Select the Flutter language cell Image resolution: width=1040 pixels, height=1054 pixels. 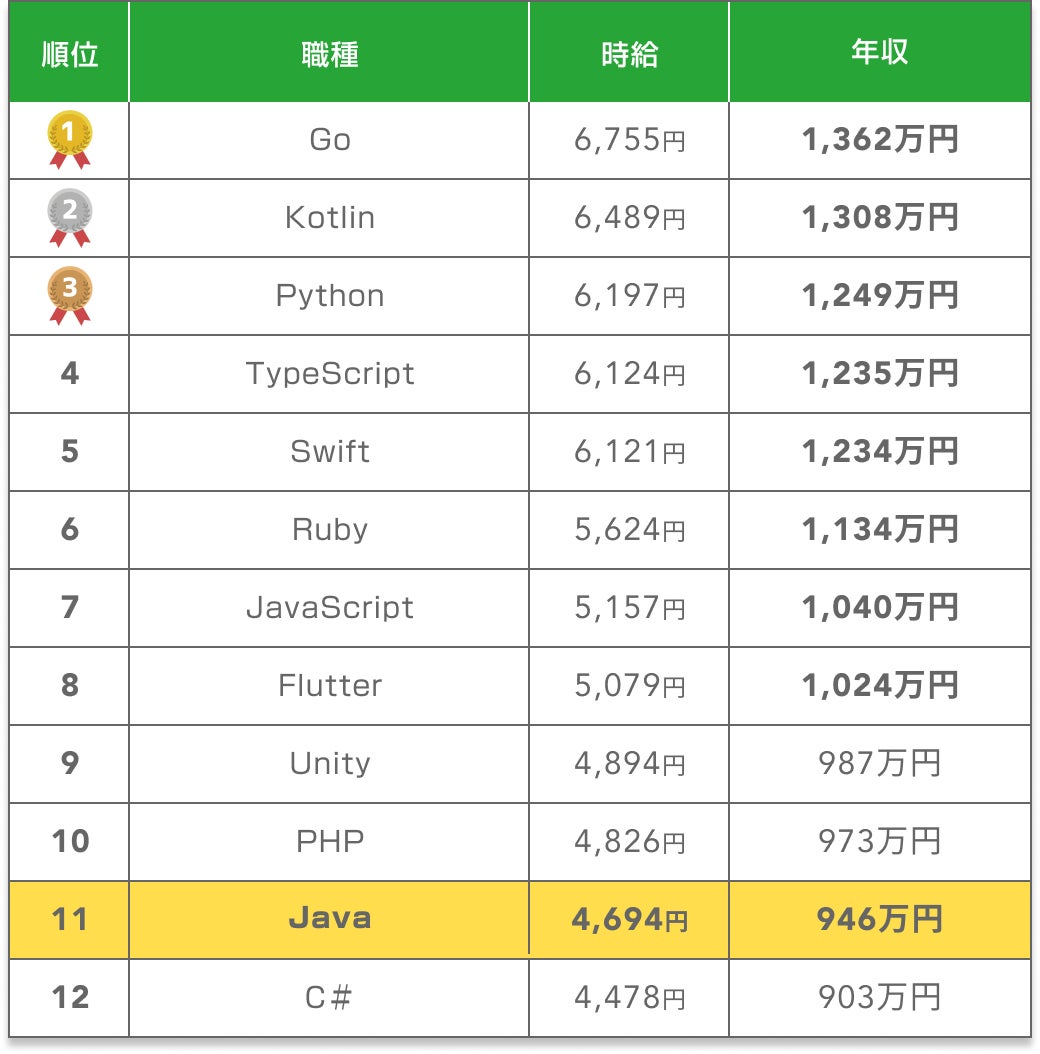pos(329,686)
